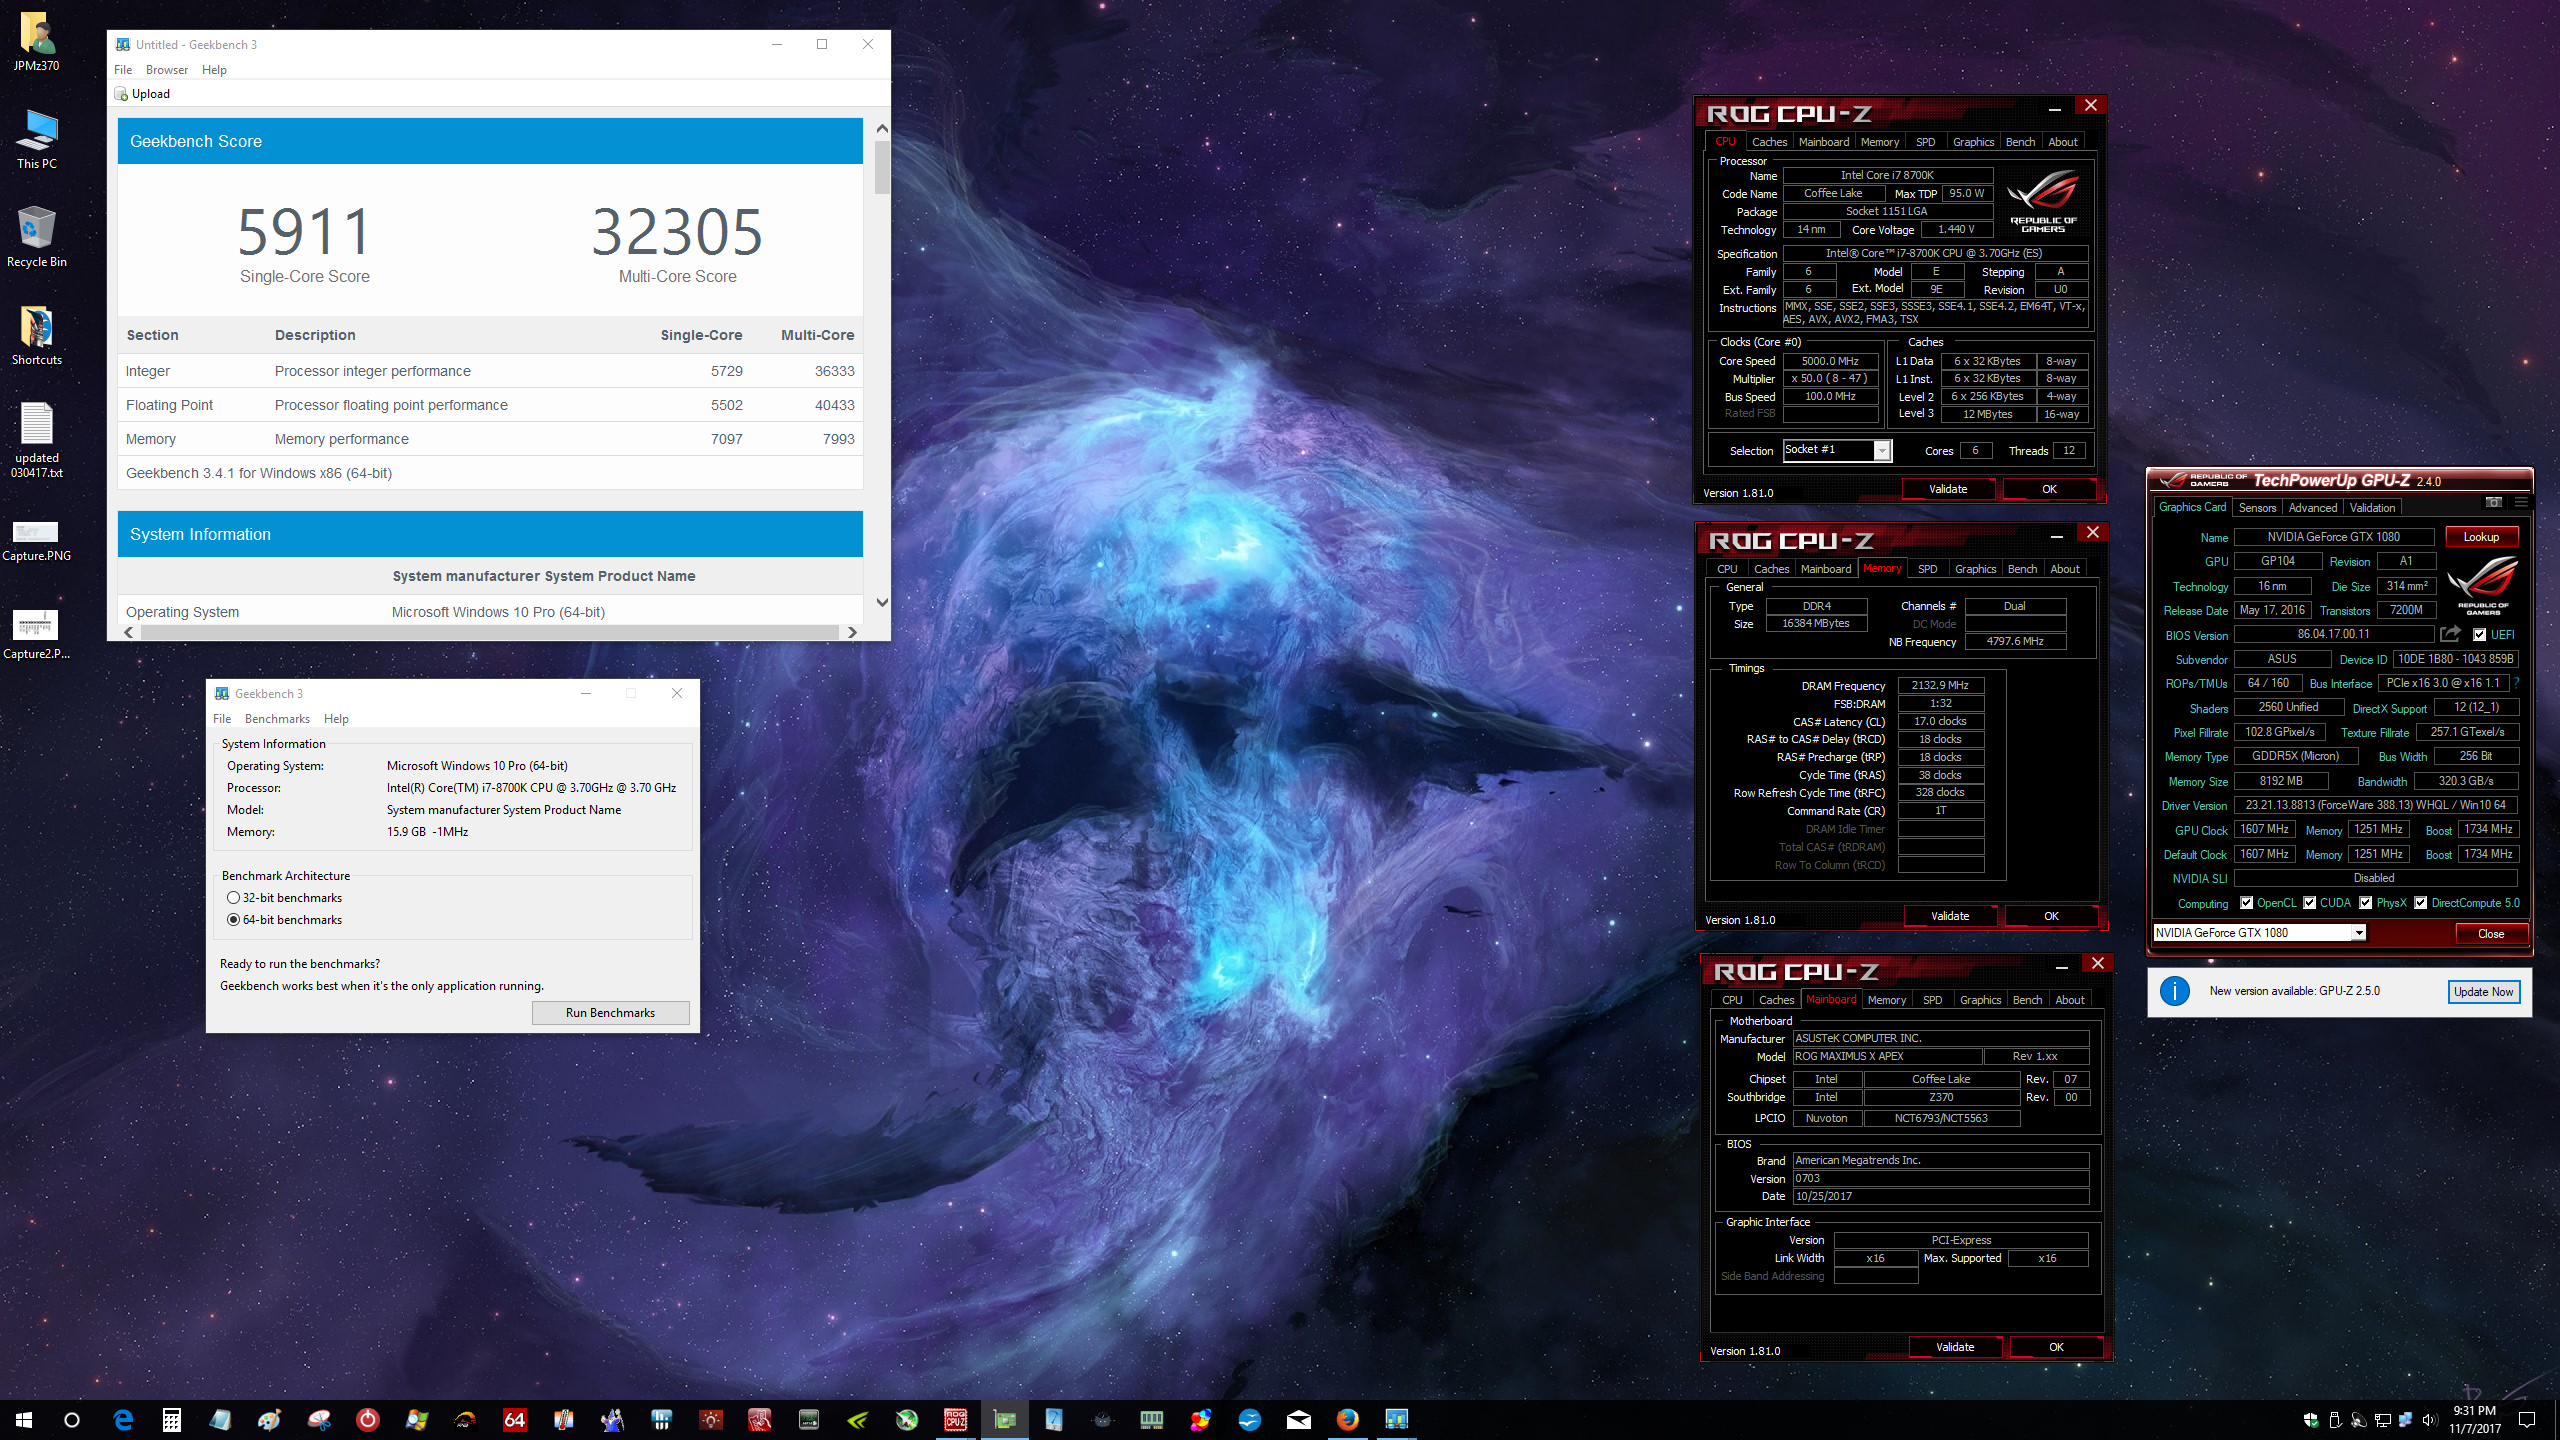Select the Recycle Bin desktop icon
Screen dimensions: 2560x1440
pyautogui.click(x=37, y=238)
